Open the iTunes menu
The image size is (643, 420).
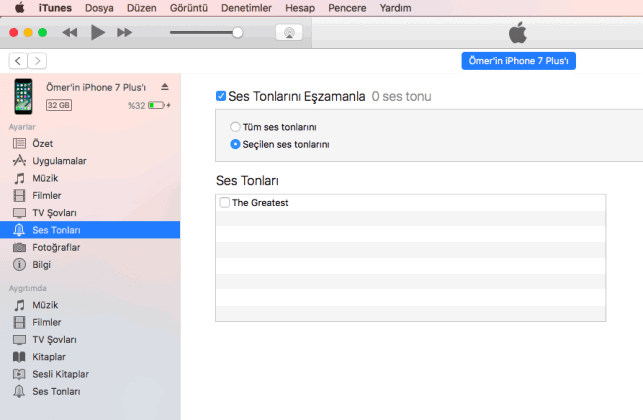pyautogui.click(x=55, y=8)
